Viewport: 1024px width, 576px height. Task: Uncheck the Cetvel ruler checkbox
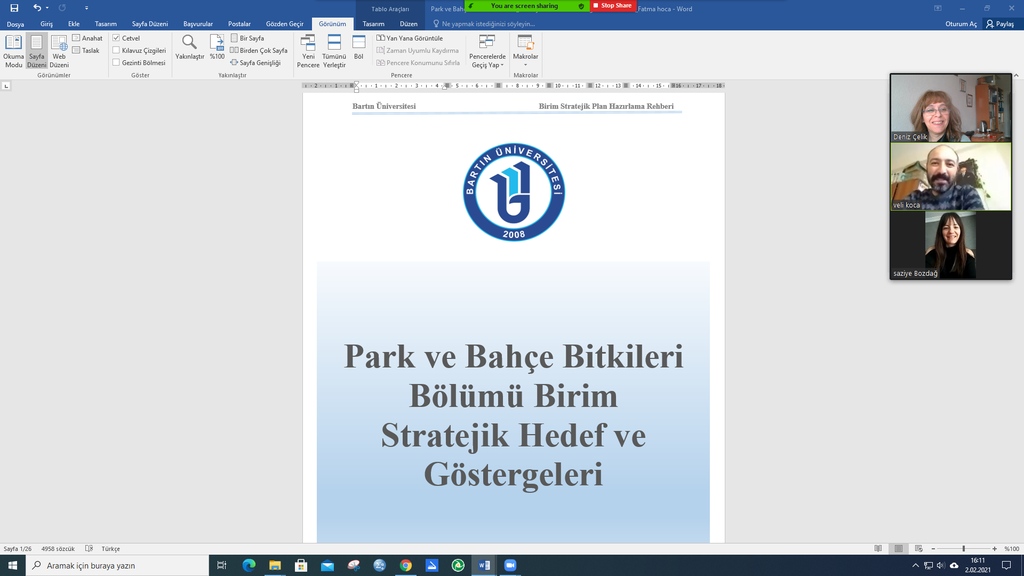point(117,38)
